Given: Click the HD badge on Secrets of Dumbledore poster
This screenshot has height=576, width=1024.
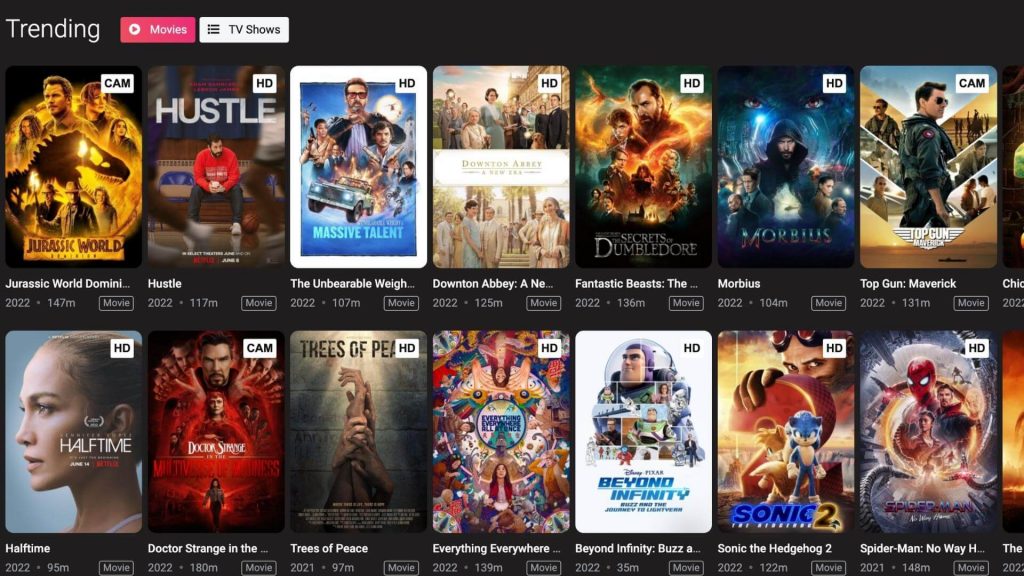Looking at the screenshot, I should pos(692,83).
